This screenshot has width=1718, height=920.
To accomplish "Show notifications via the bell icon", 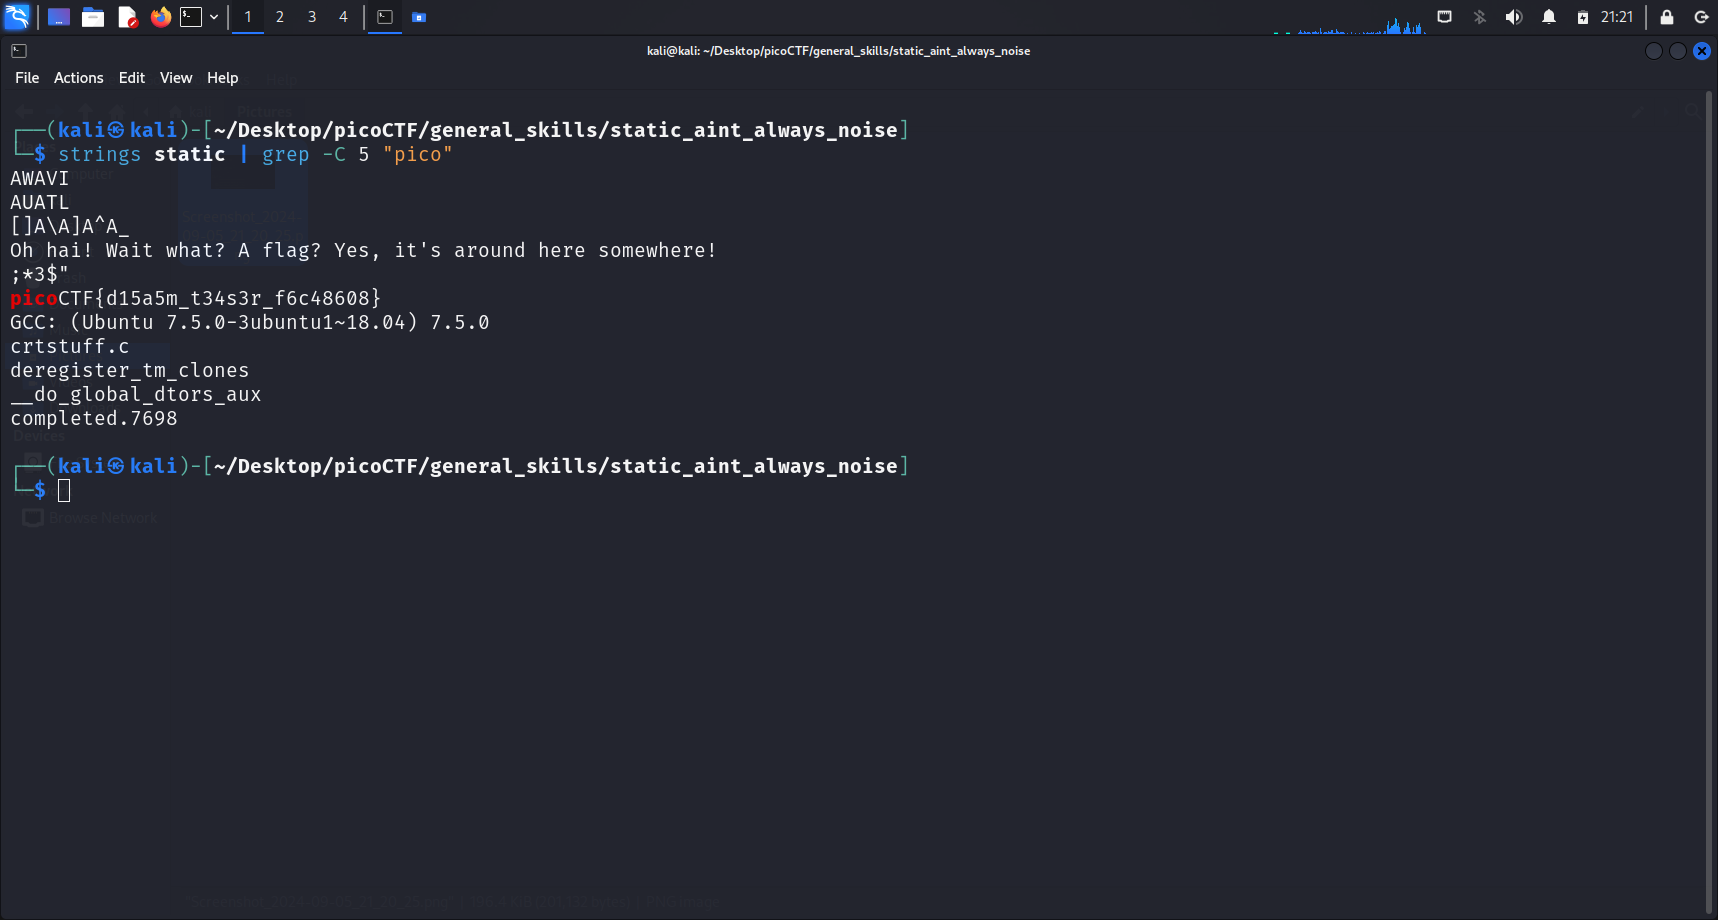I will click(x=1549, y=17).
